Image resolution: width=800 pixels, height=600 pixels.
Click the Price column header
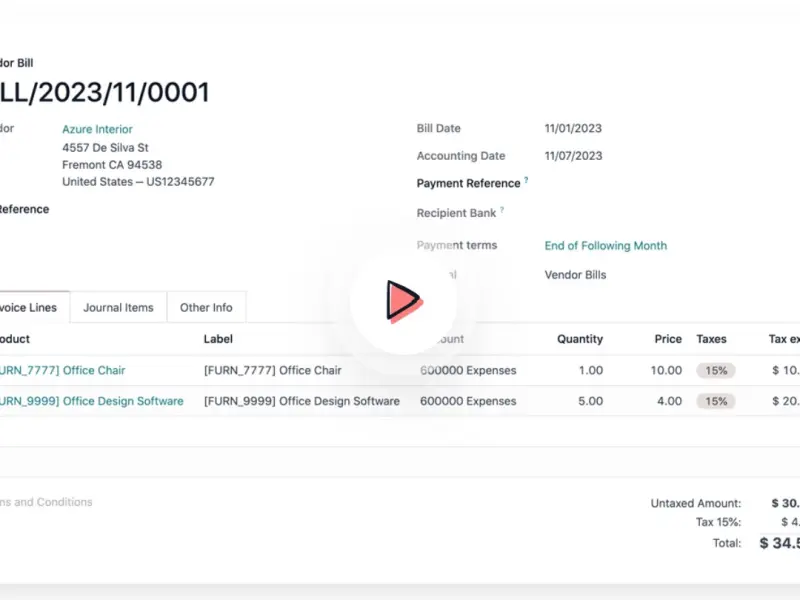(x=668, y=339)
